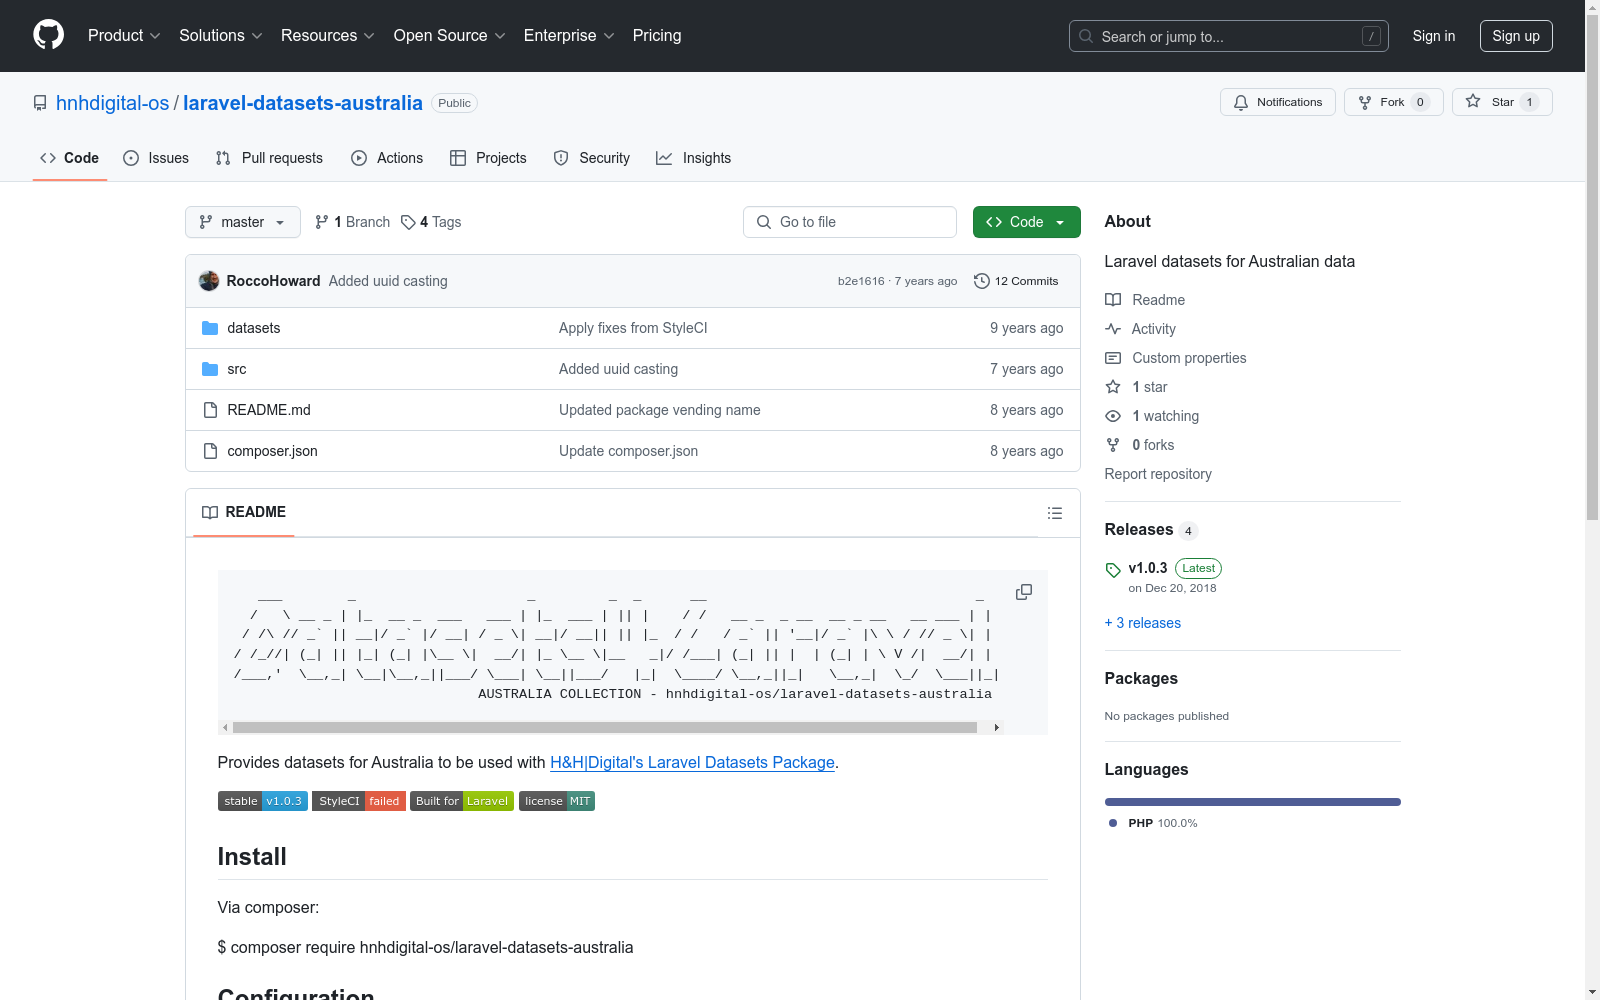Focus the Search or jump to field
This screenshot has width=1600, height=1000.
(x=1229, y=36)
